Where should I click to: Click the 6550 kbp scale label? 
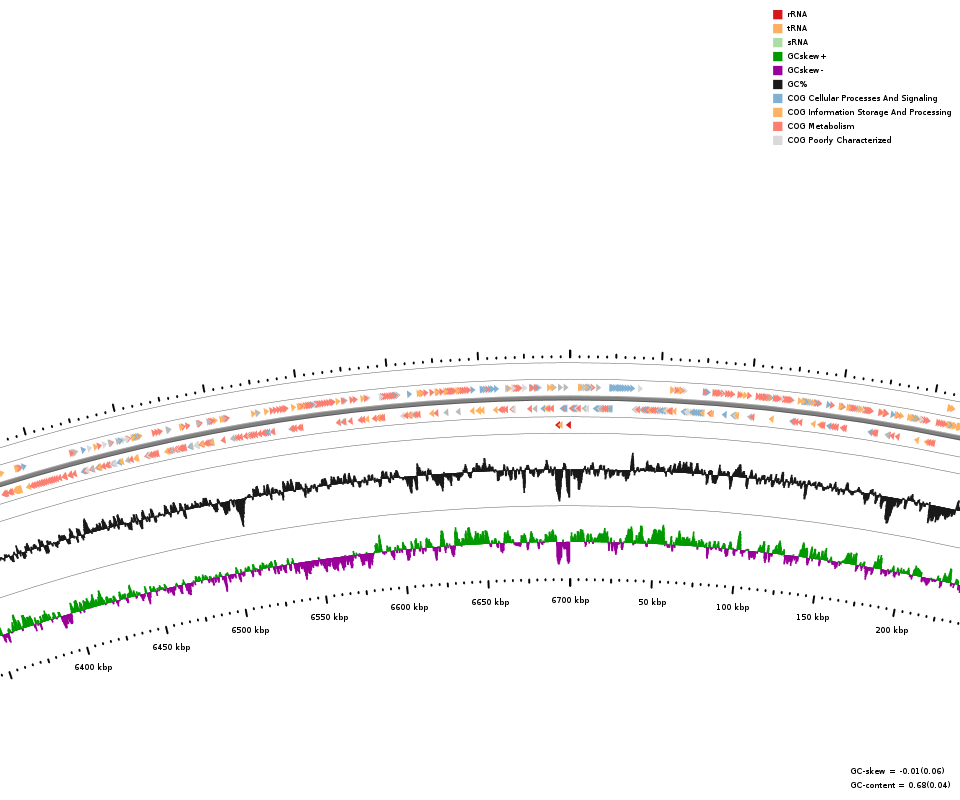point(329,617)
